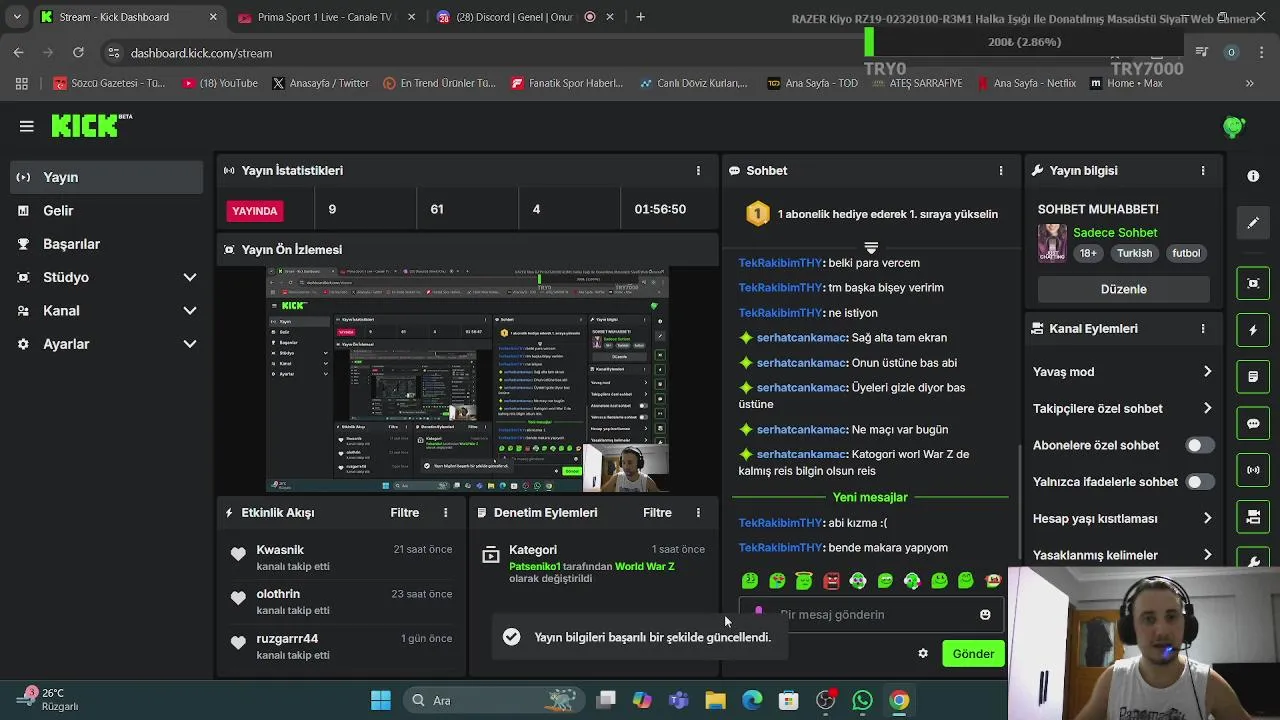Open new browser tab

coord(641,17)
